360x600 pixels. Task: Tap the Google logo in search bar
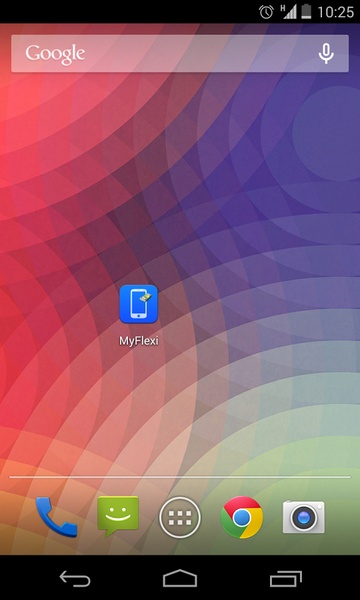pos(55,55)
